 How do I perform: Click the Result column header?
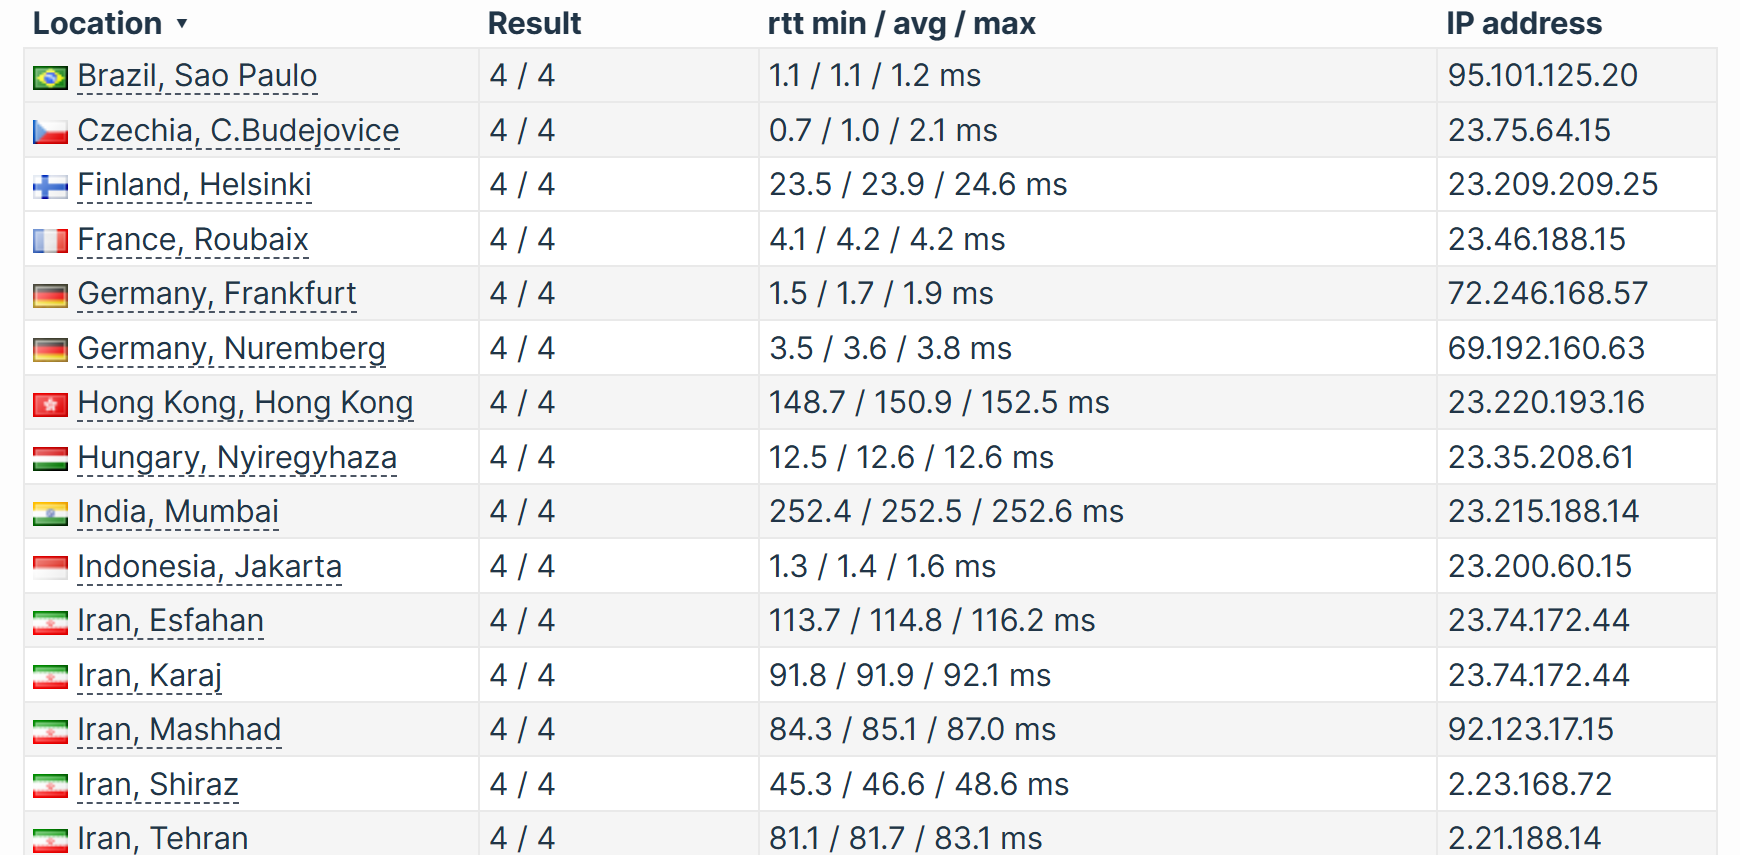(534, 24)
